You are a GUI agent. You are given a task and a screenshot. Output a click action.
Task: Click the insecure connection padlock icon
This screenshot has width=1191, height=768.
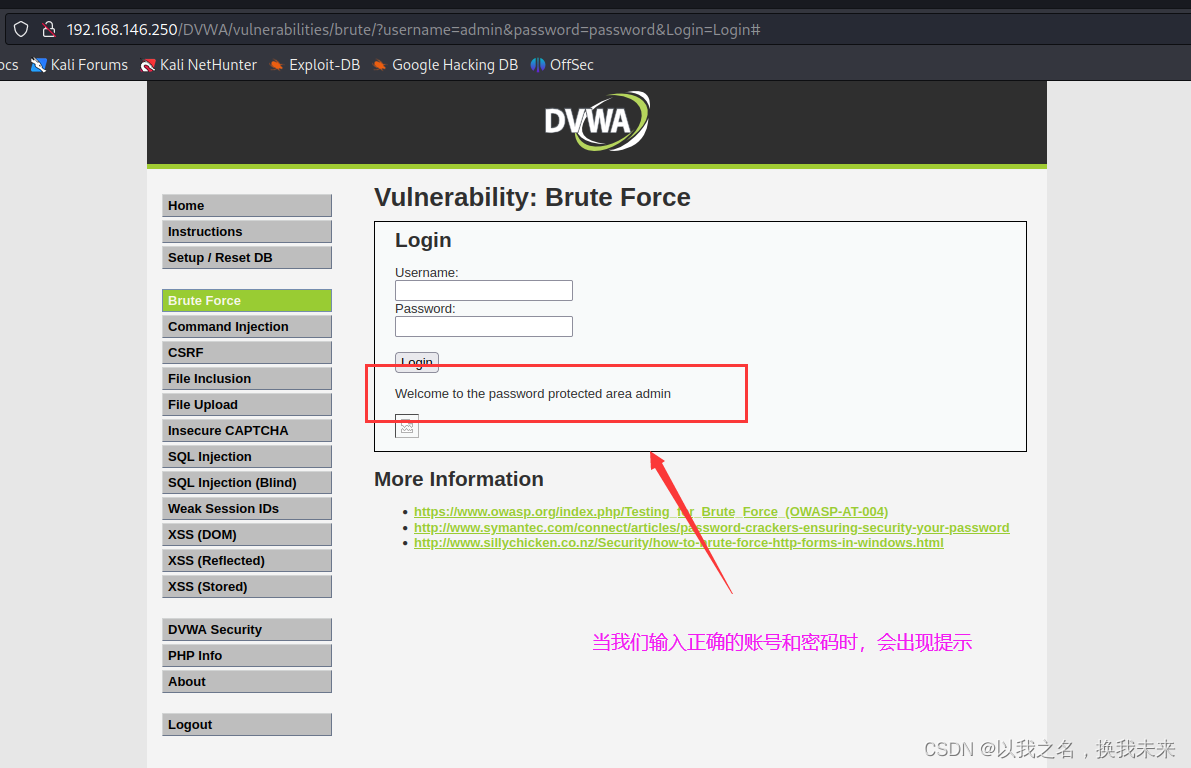(x=49, y=30)
